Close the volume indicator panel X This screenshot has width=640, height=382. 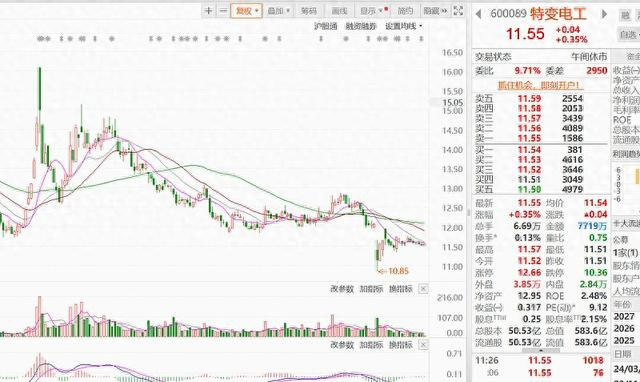423,289
